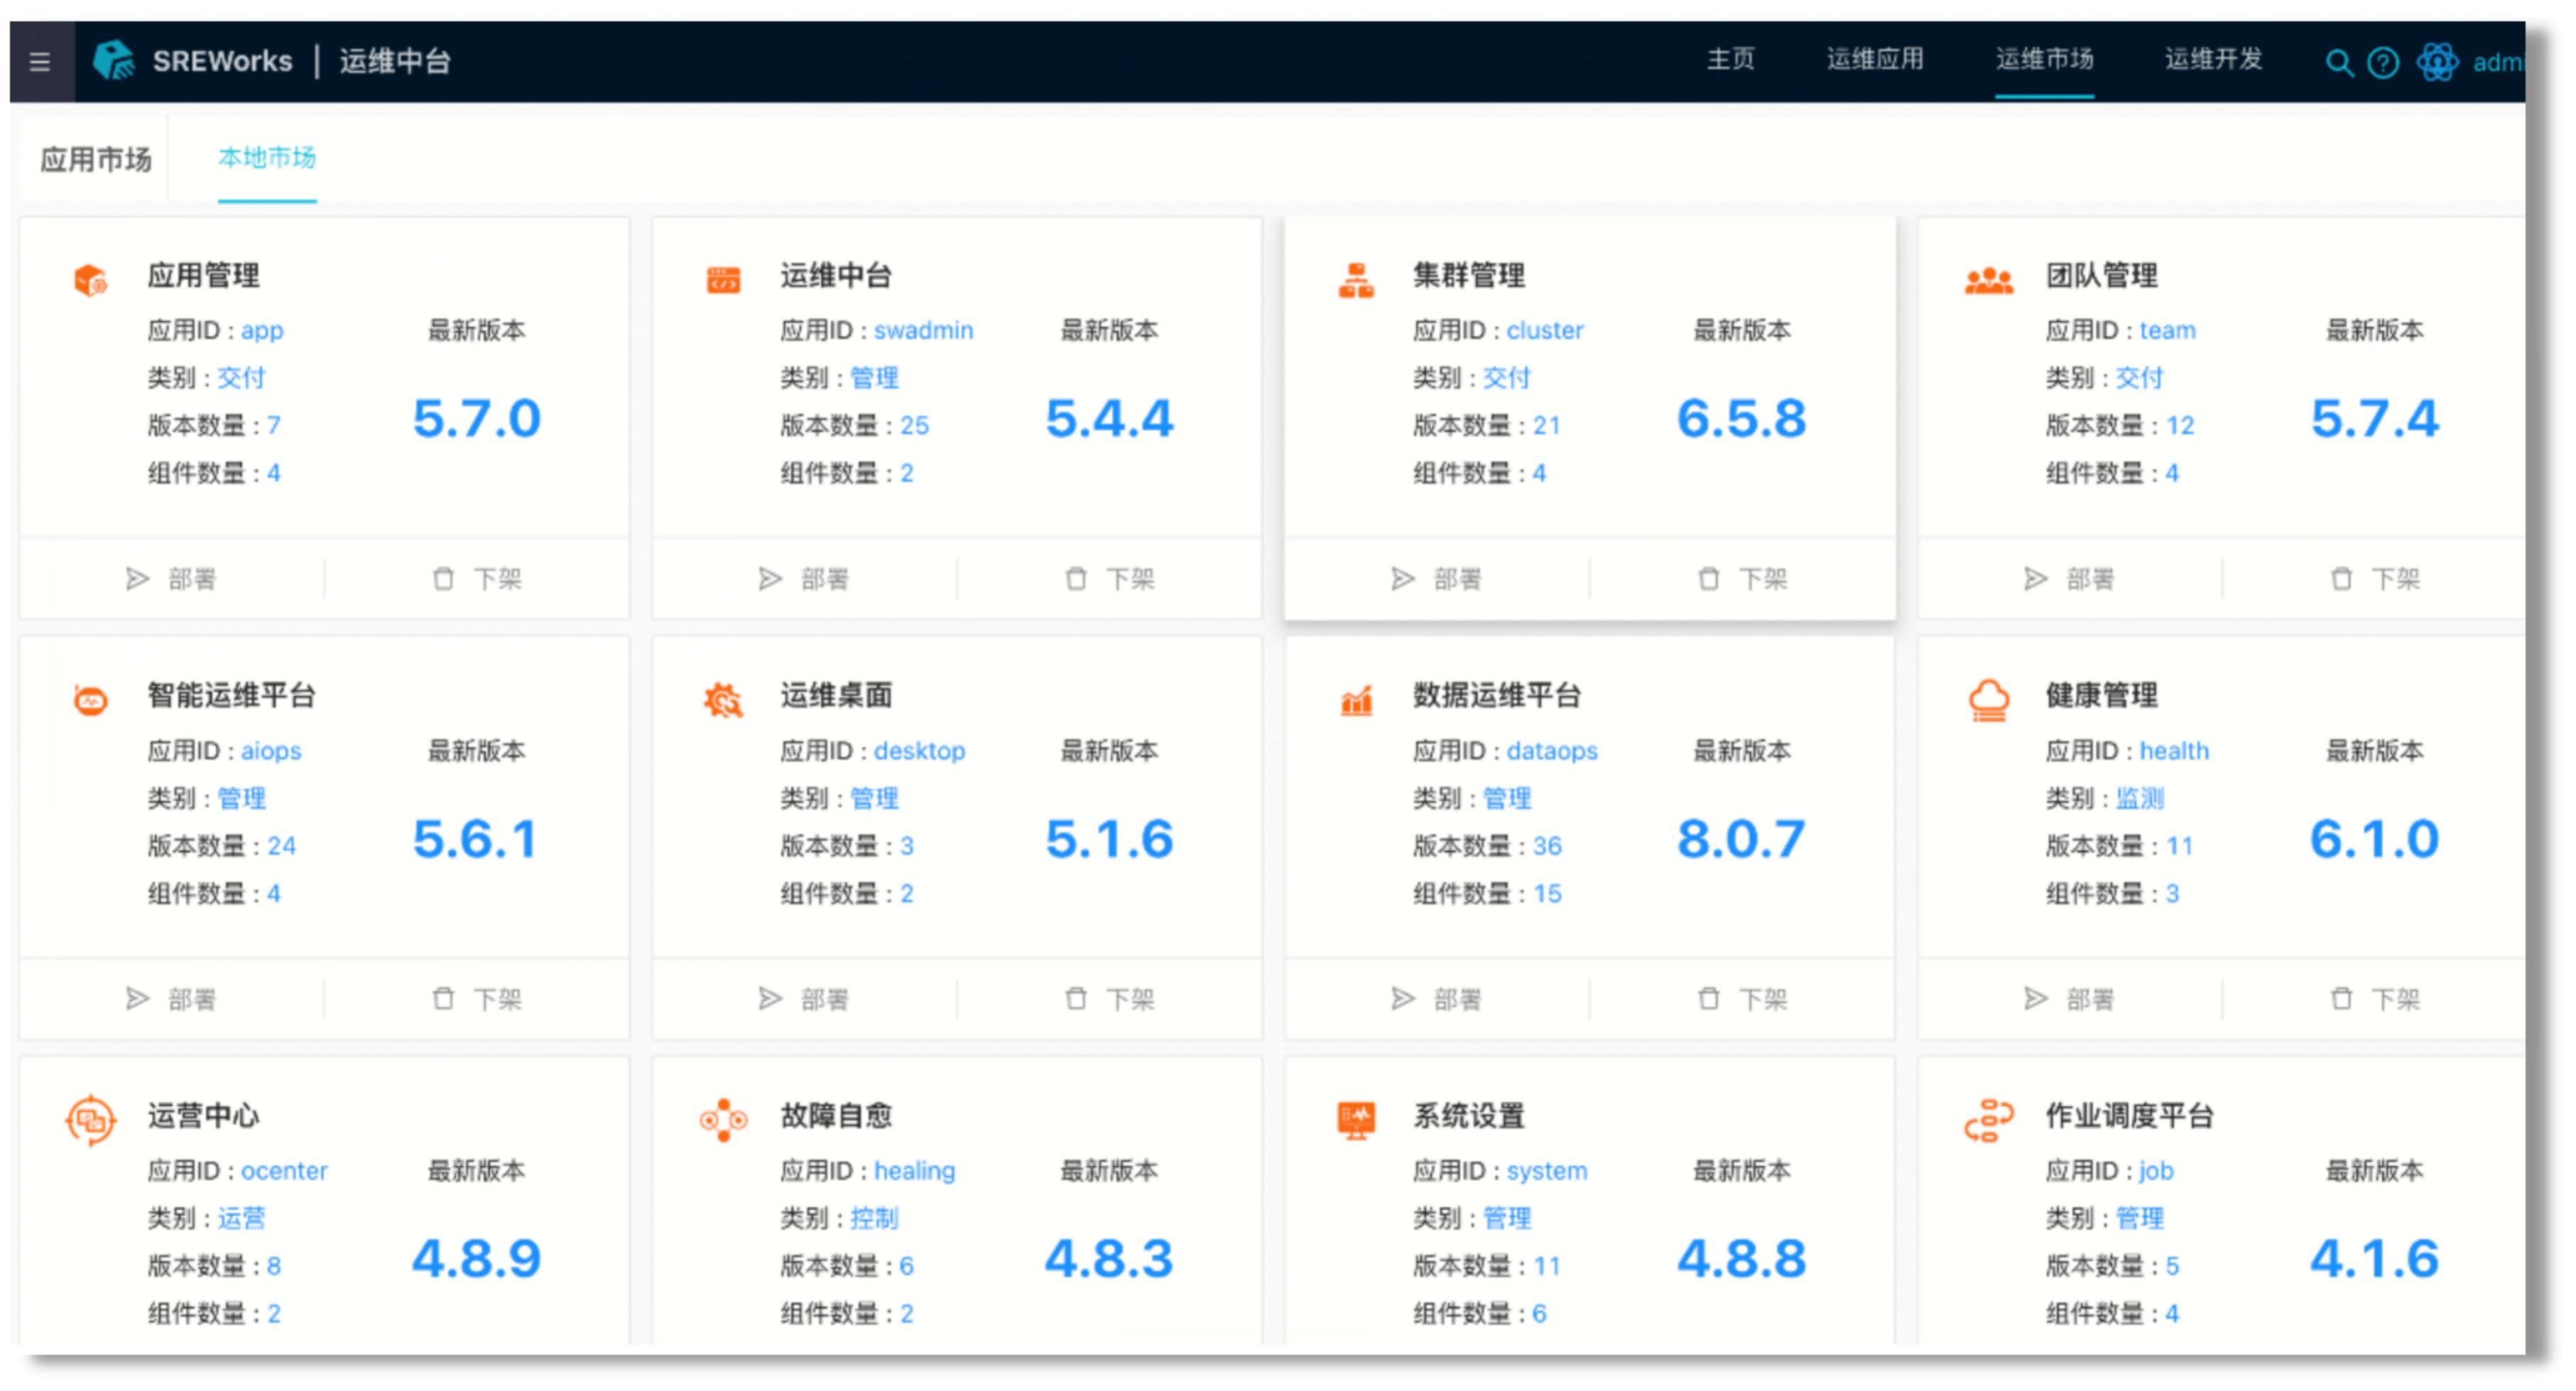Screen dimensions: 2576x1391
Task: Switch to the 应用市场 tab
Action: [96, 157]
